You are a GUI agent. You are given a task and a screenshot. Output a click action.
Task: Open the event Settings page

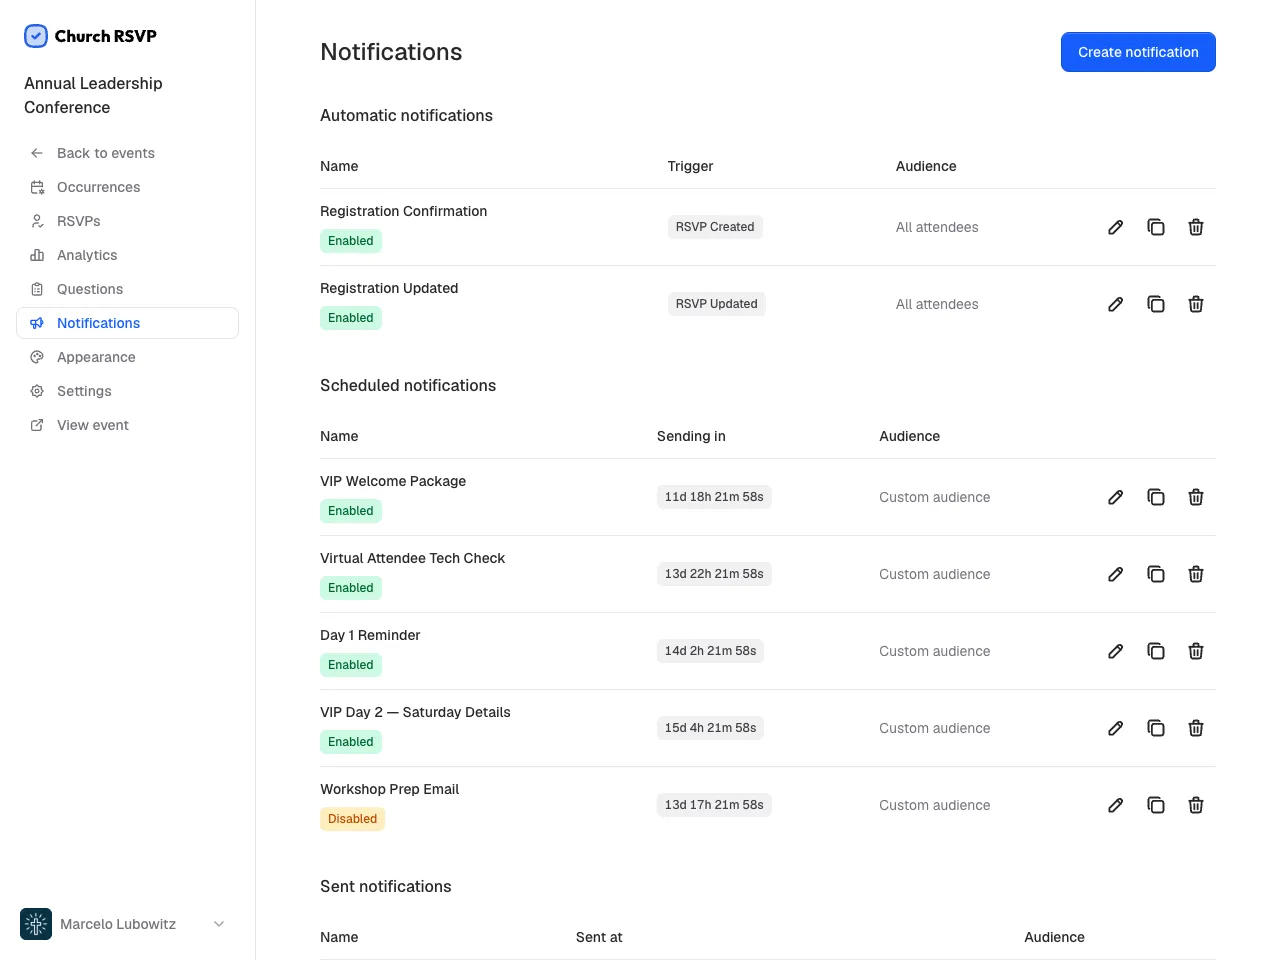(x=128, y=391)
